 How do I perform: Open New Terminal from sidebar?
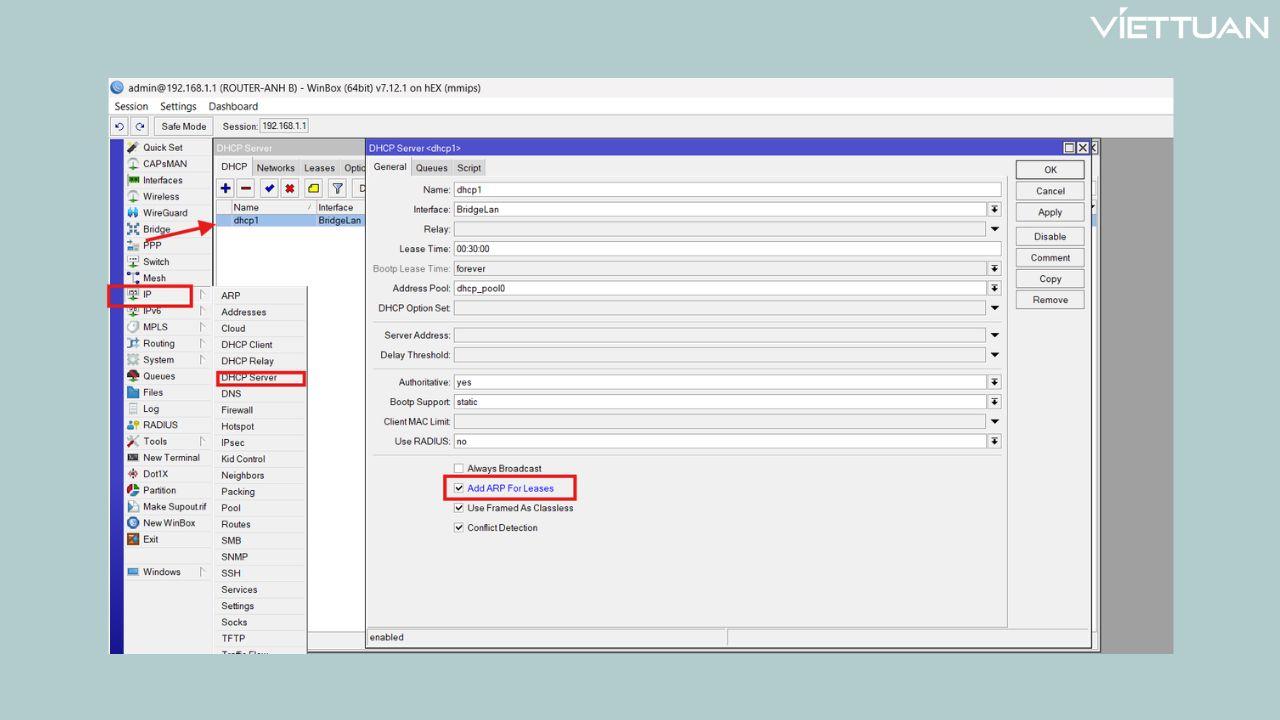point(171,458)
